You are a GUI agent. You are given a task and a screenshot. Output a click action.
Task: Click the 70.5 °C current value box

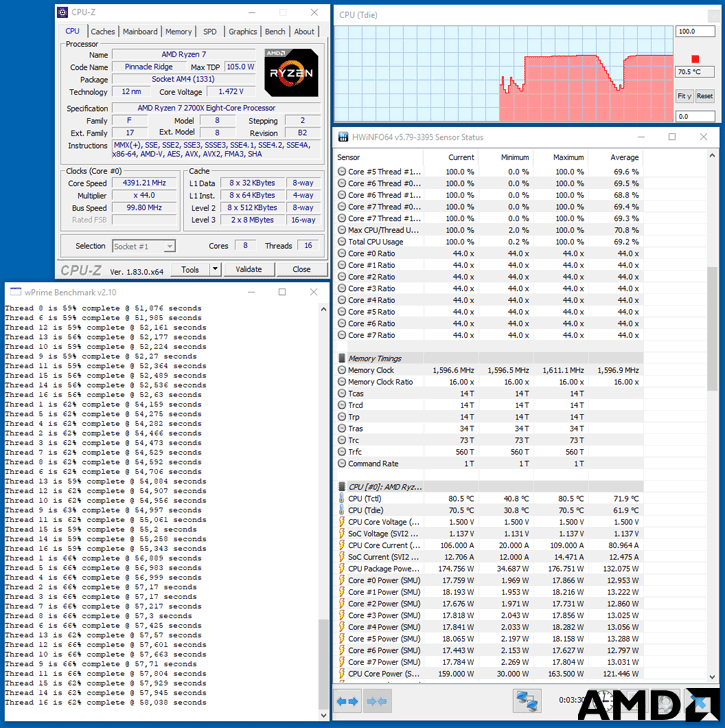coord(695,72)
